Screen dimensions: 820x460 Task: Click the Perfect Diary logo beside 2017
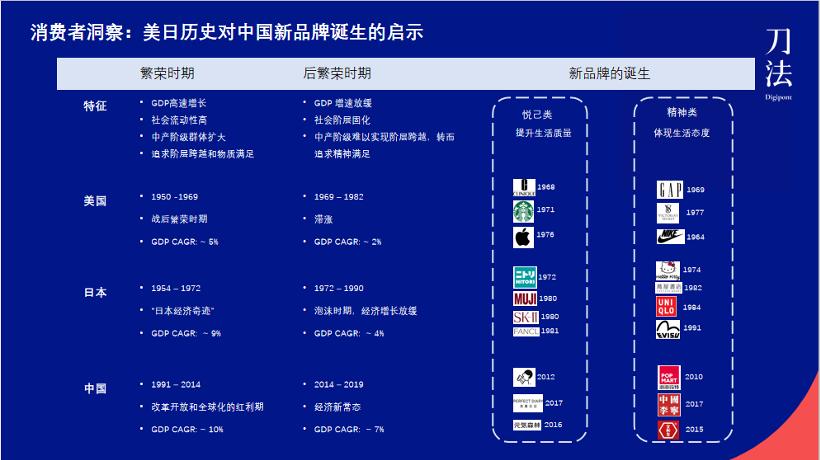click(x=528, y=403)
